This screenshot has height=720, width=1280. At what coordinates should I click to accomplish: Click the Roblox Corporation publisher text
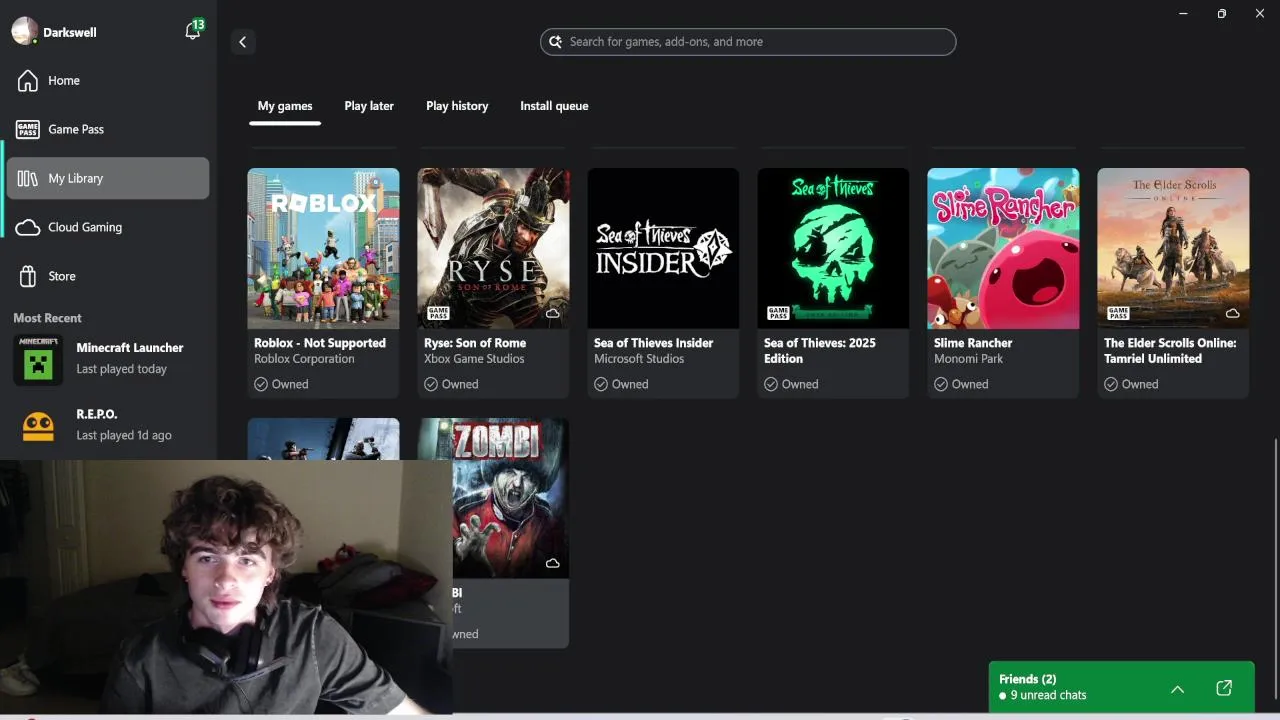(304, 359)
